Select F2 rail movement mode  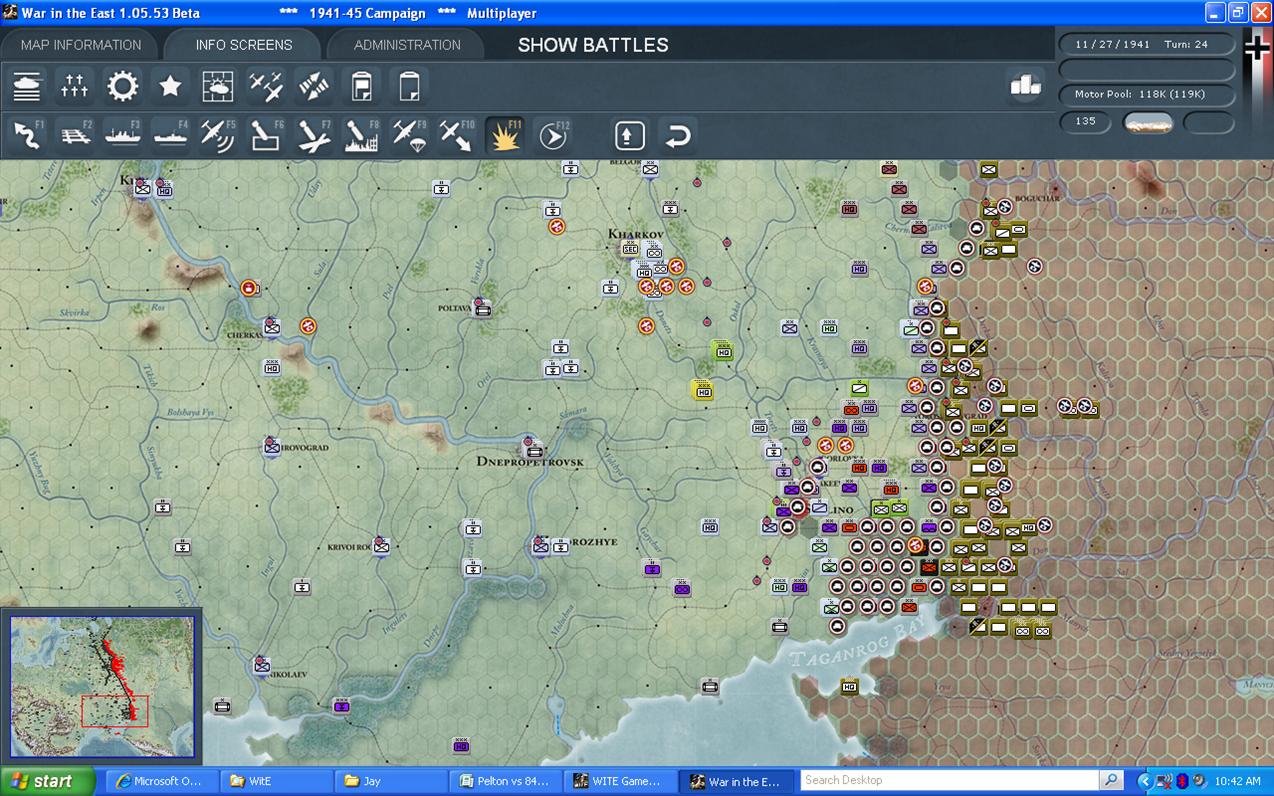[x=75, y=135]
